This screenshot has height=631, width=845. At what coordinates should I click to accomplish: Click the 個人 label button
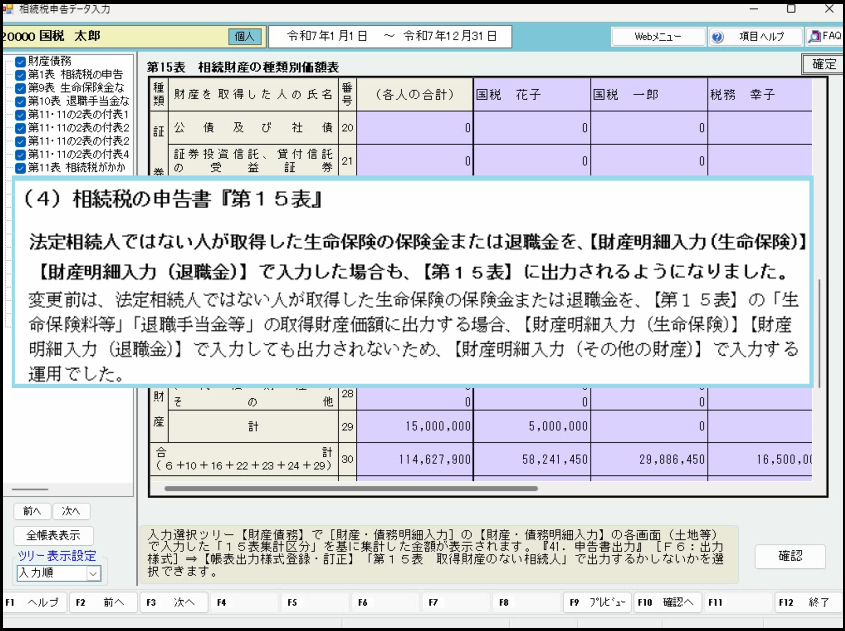(245, 37)
